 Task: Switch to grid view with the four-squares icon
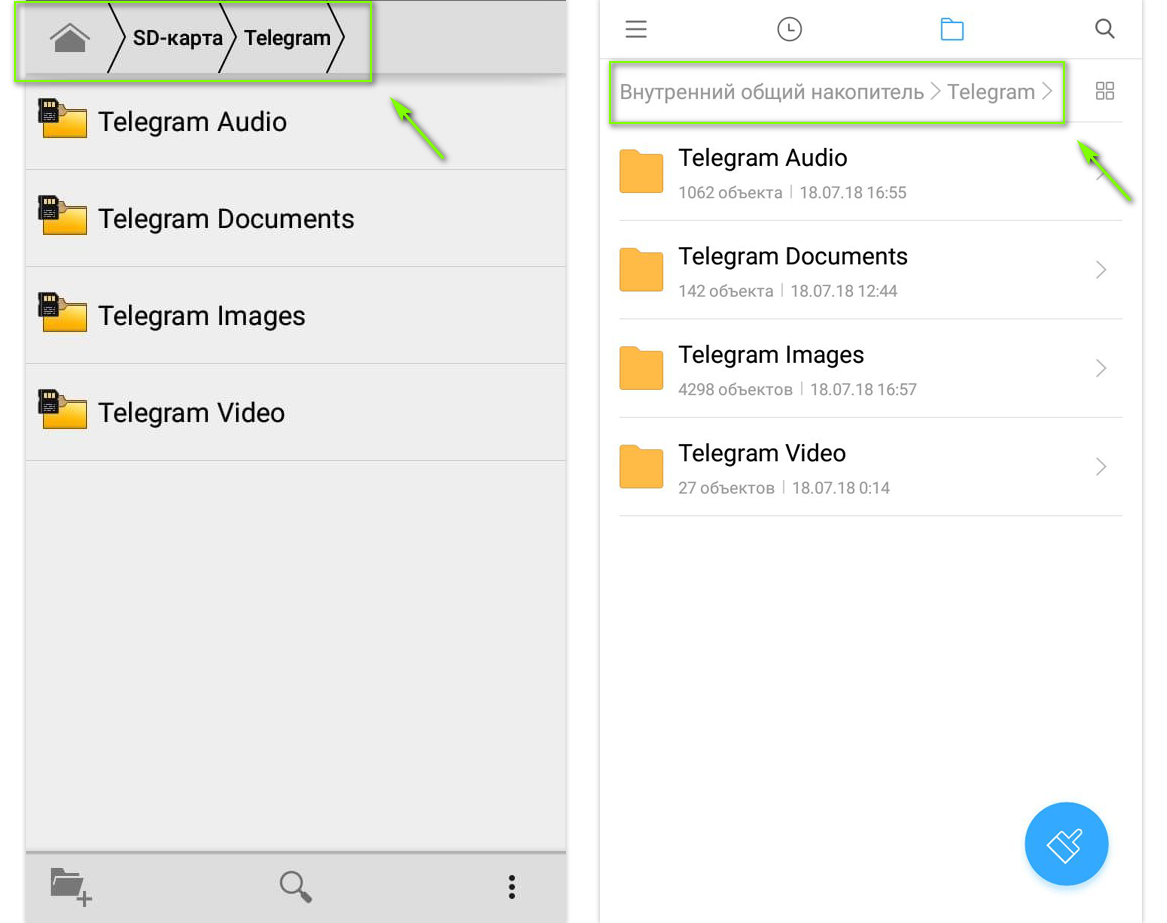[x=1104, y=92]
